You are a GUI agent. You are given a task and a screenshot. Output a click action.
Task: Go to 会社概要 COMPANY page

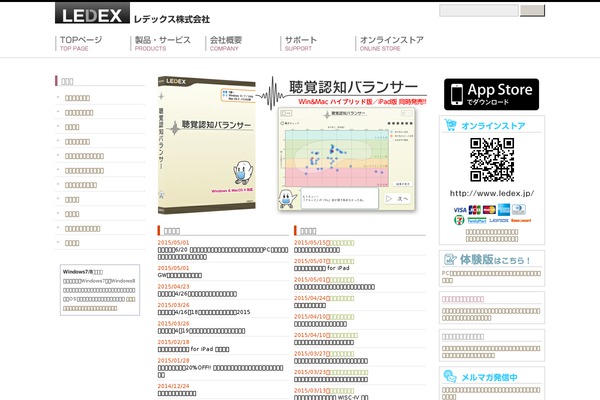[x=226, y=43]
